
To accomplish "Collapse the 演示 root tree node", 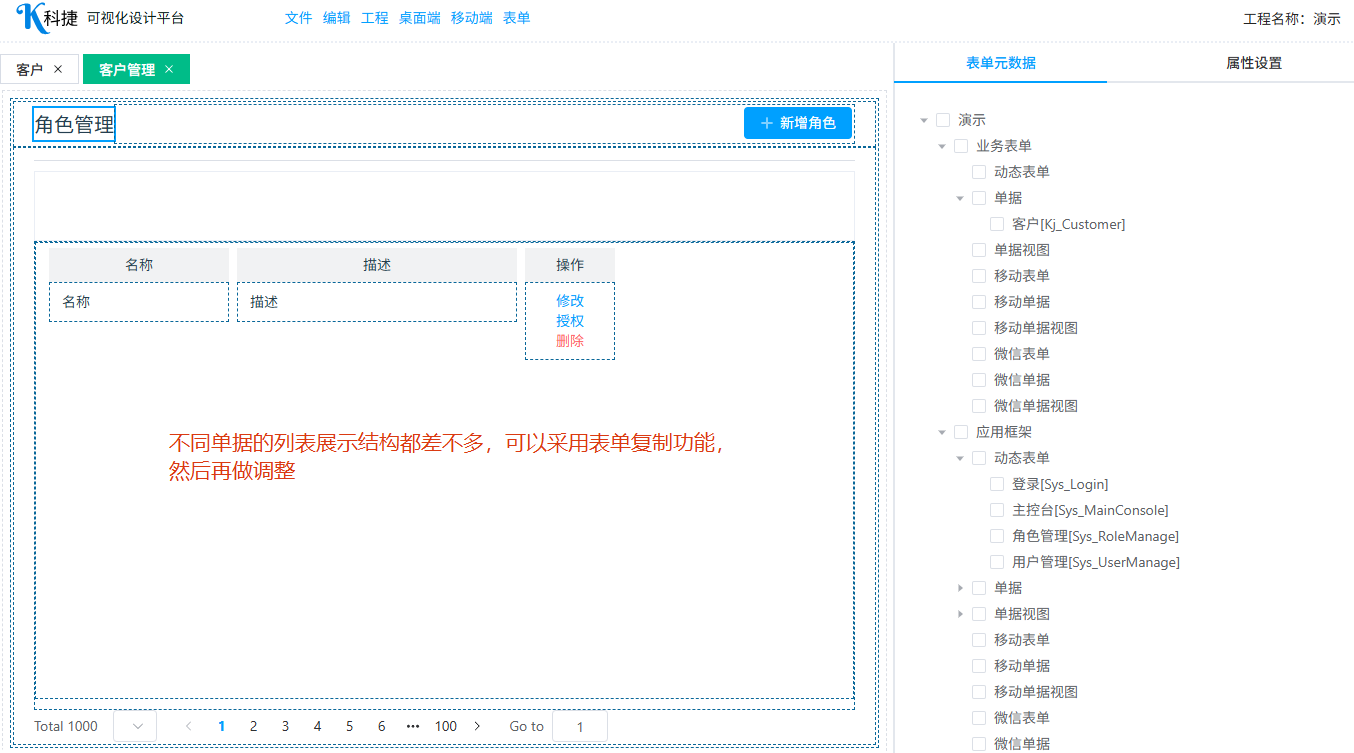I will (923, 120).
